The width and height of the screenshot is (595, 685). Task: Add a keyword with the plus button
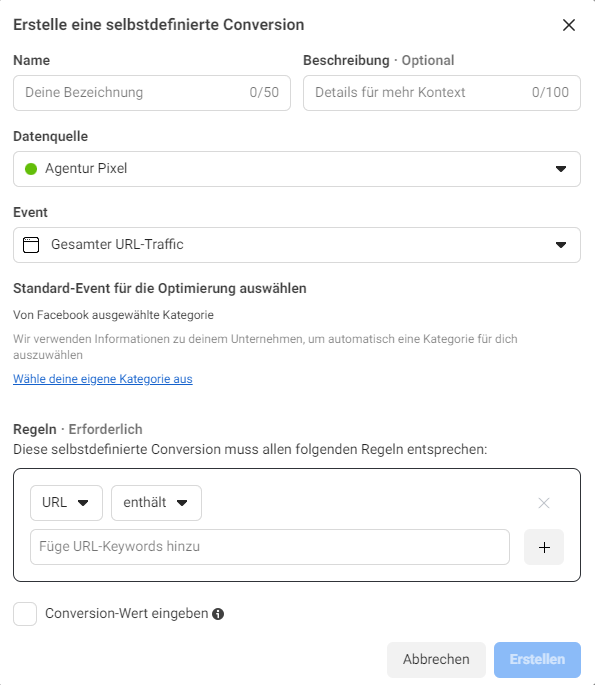pos(544,547)
